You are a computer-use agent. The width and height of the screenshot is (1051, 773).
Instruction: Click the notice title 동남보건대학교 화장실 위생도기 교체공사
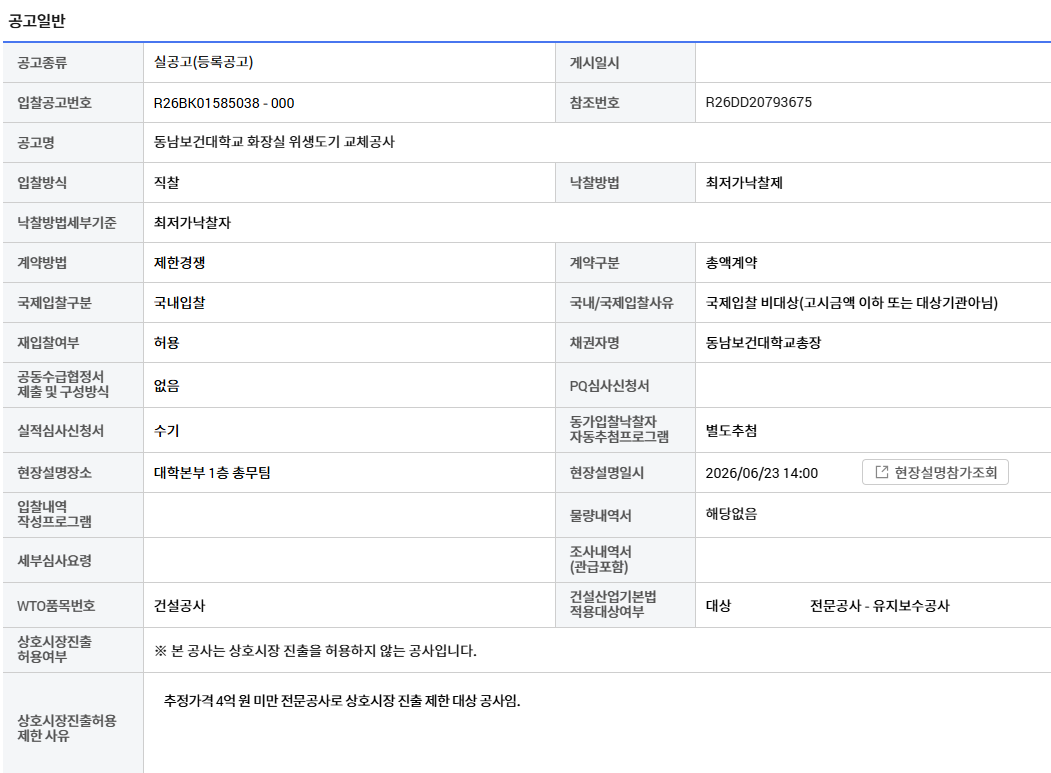tap(274, 142)
